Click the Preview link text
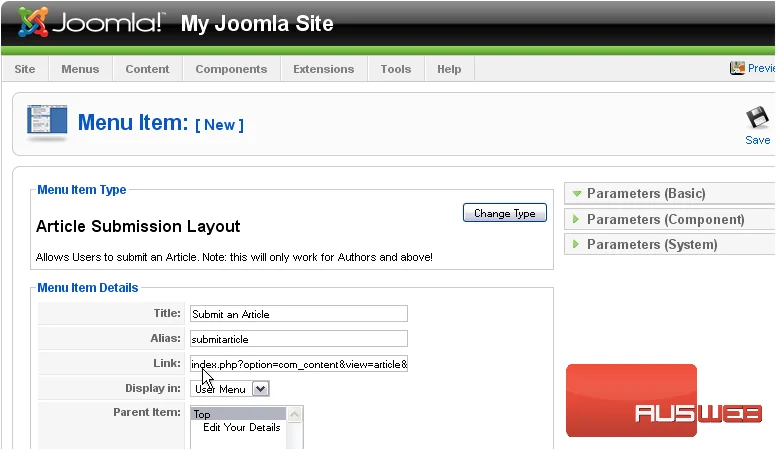This screenshot has width=776, height=450. tap(761, 68)
